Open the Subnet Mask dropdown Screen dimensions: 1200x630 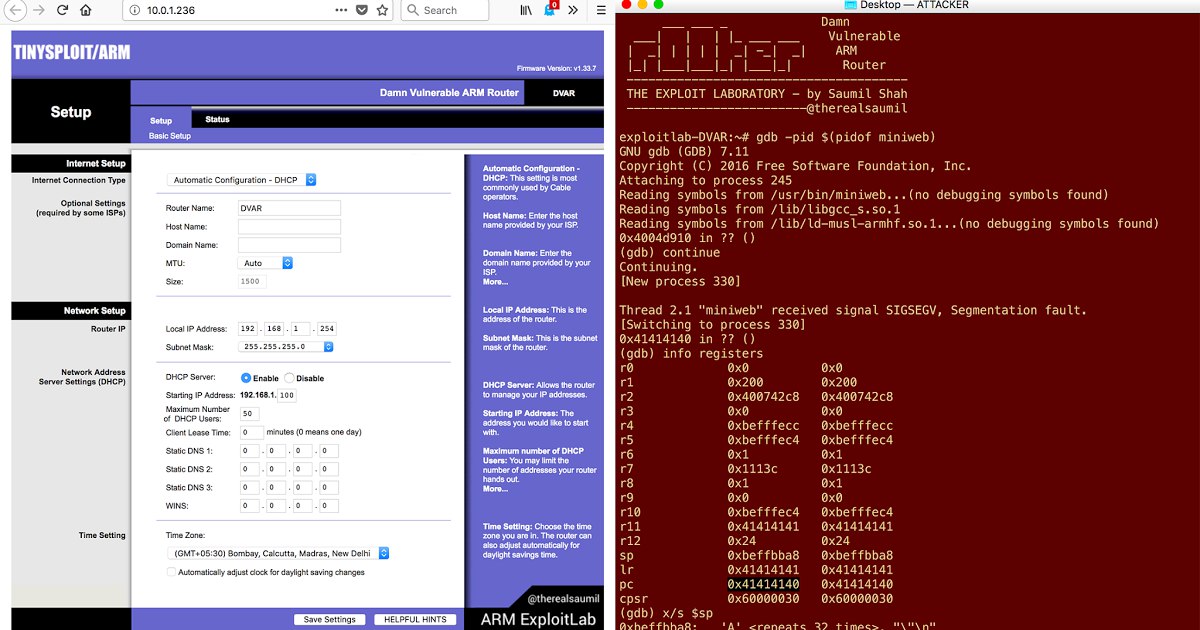(x=286, y=347)
